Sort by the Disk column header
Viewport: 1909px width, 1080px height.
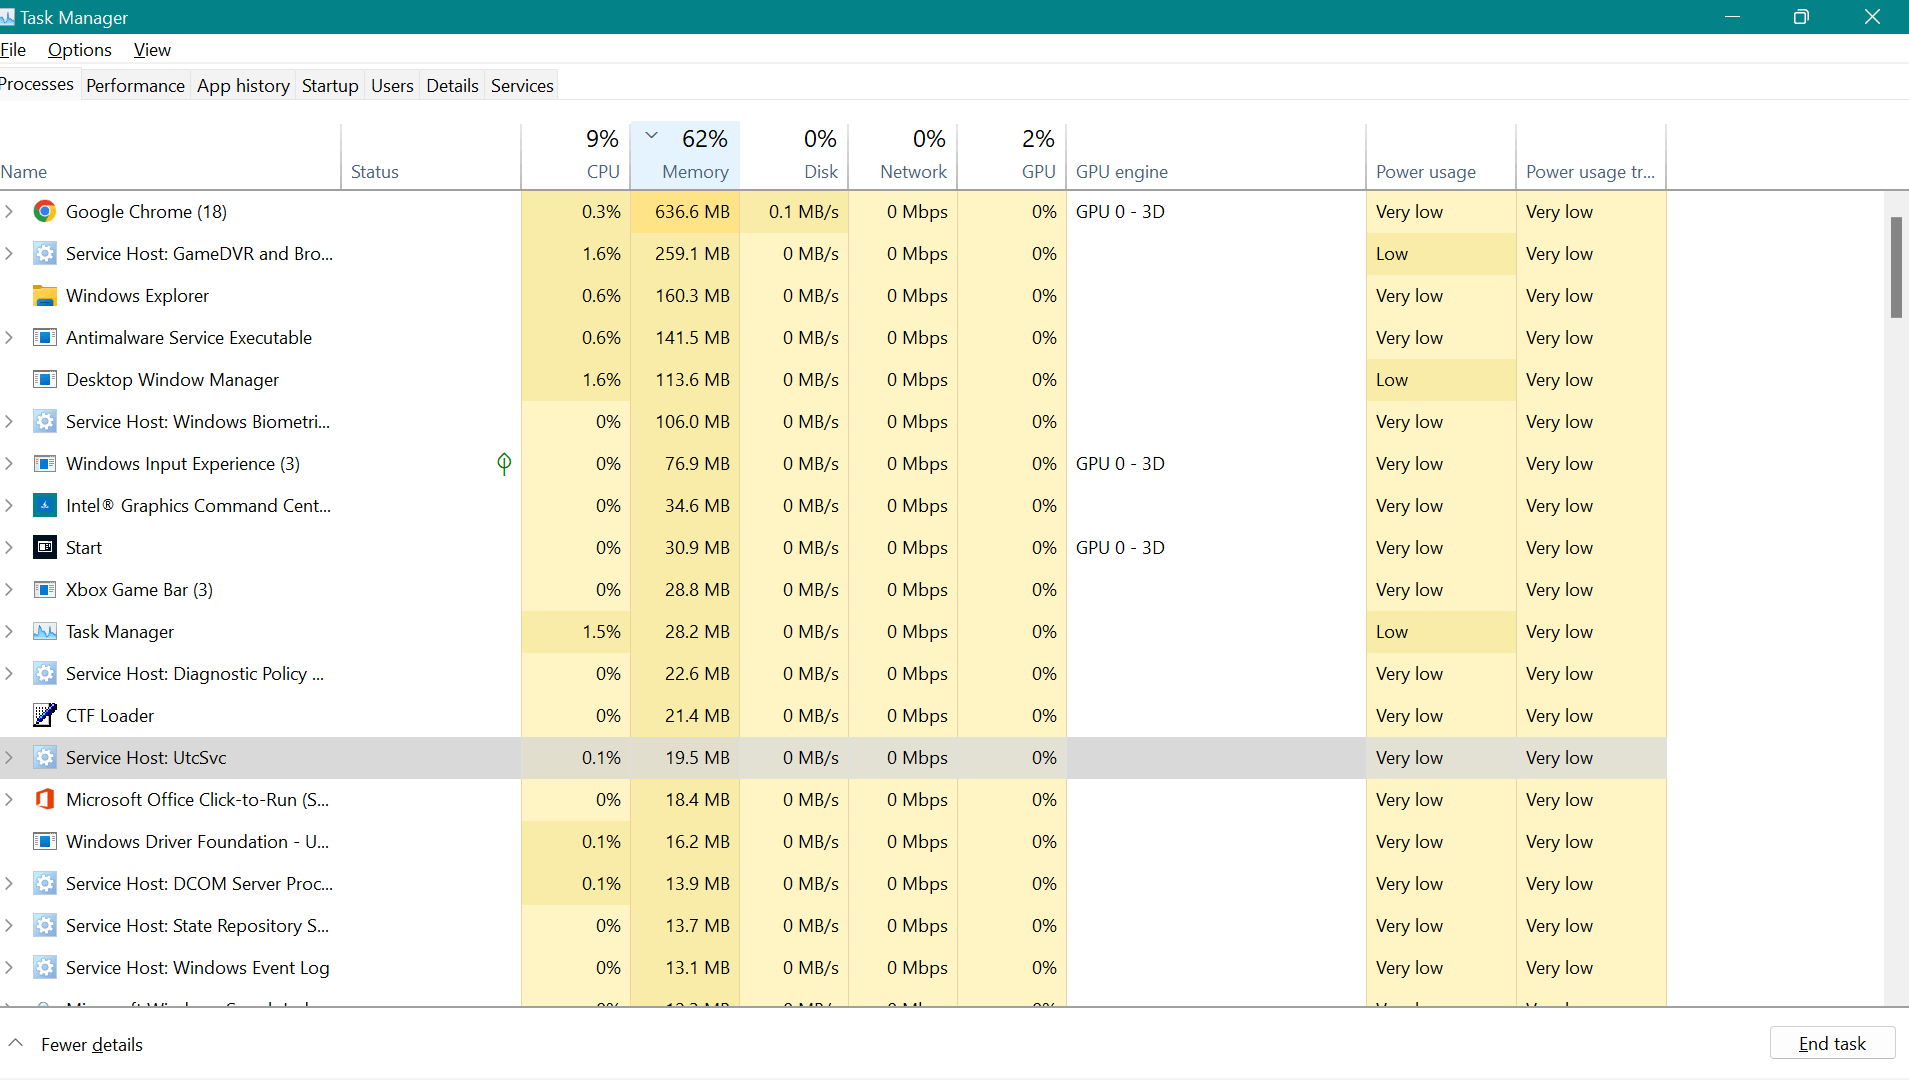[794, 156]
